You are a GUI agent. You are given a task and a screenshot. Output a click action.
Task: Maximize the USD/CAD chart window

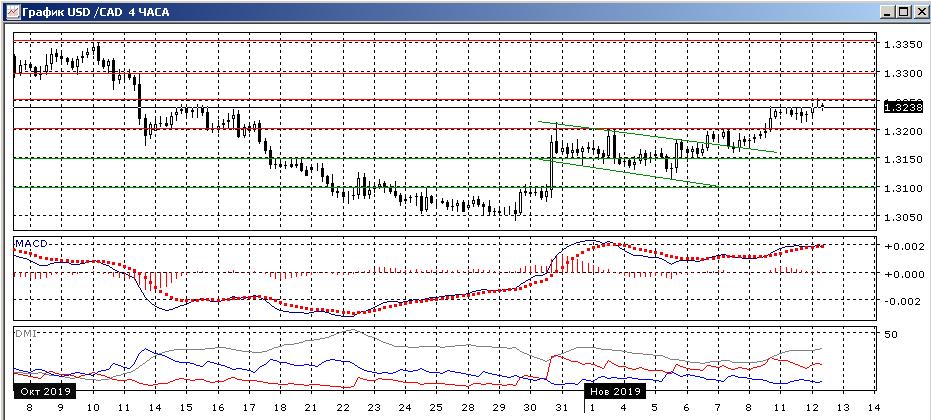(902, 11)
